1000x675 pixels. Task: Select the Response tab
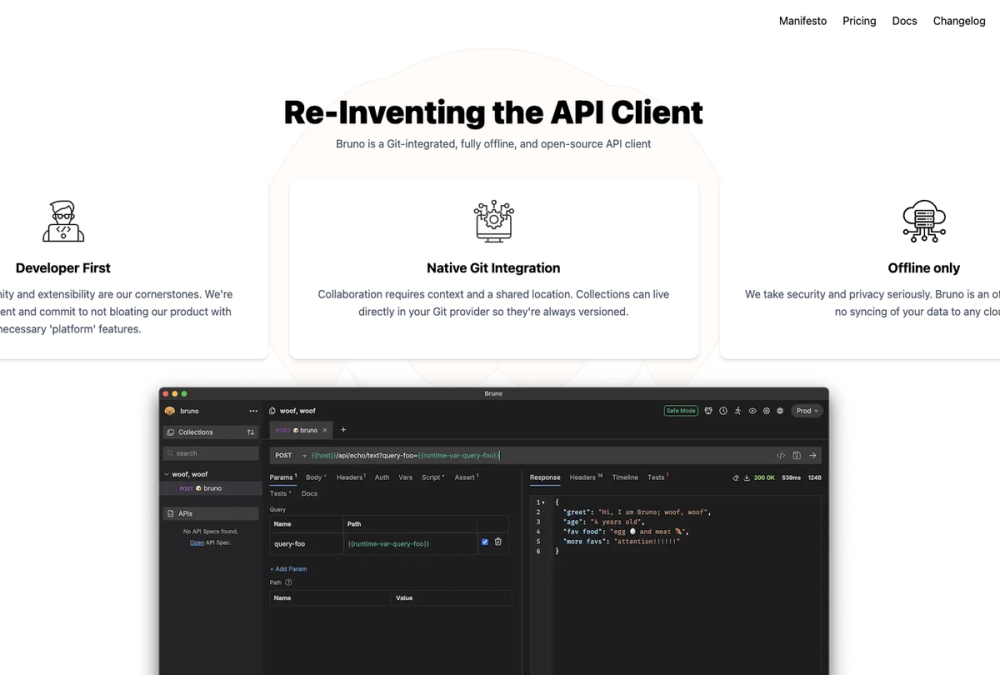(545, 477)
